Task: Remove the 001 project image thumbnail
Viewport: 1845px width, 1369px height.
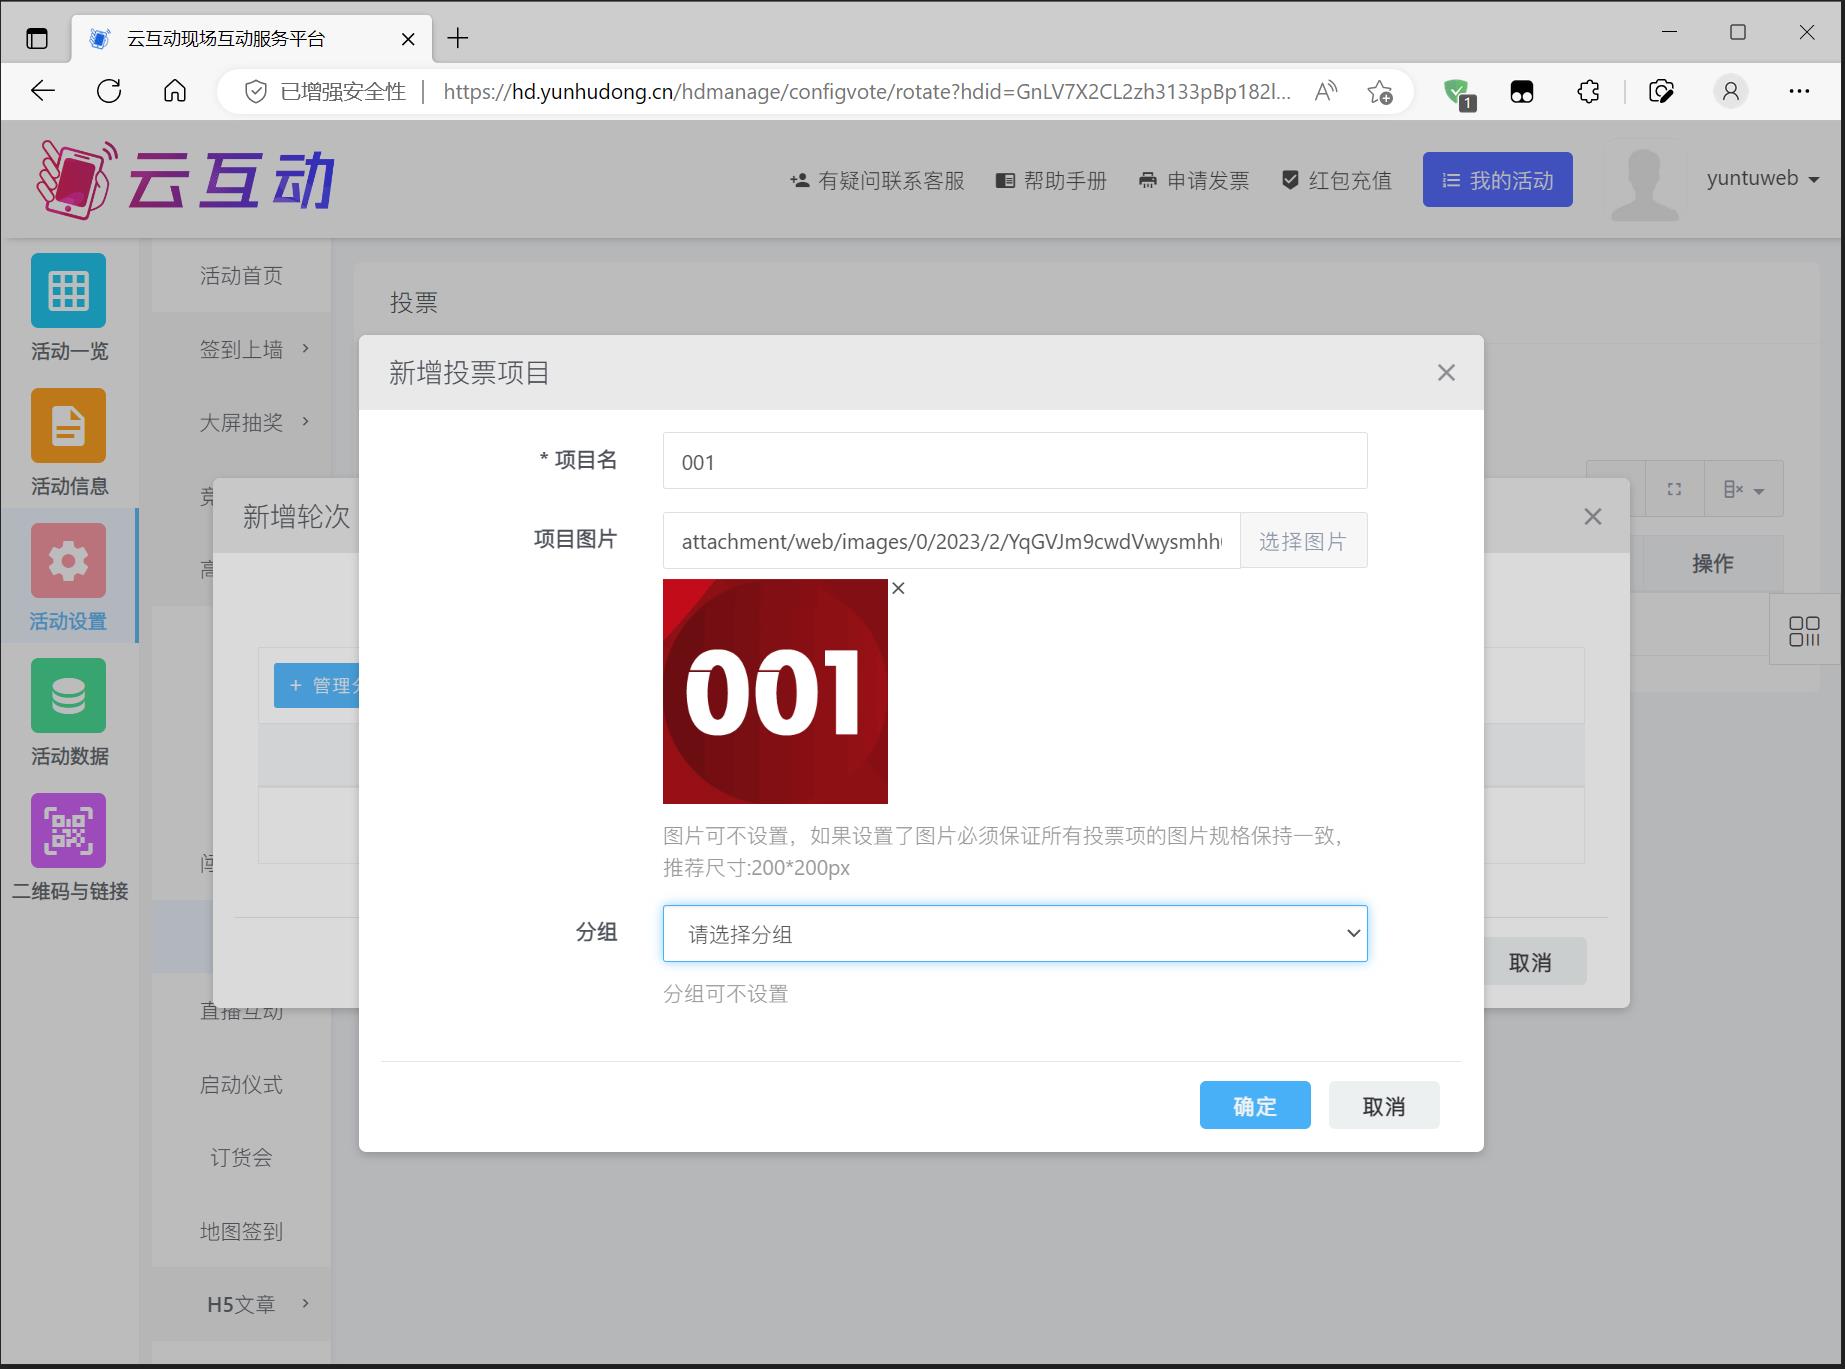Action: click(x=898, y=588)
